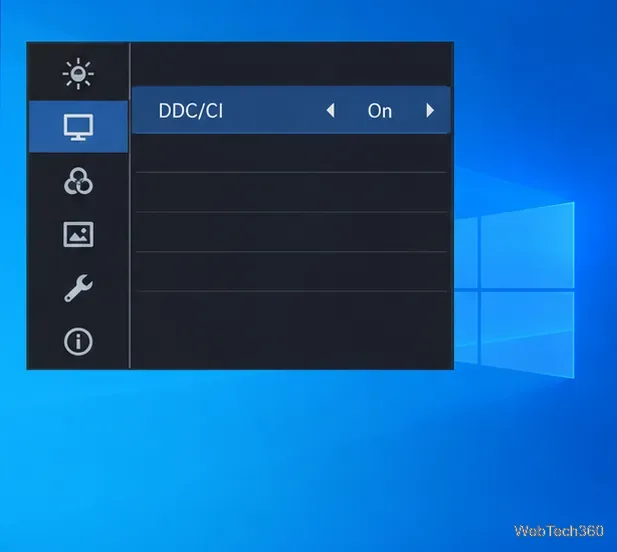
Task: Select the DDC/CI label
Action: click(x=191, y=111)
